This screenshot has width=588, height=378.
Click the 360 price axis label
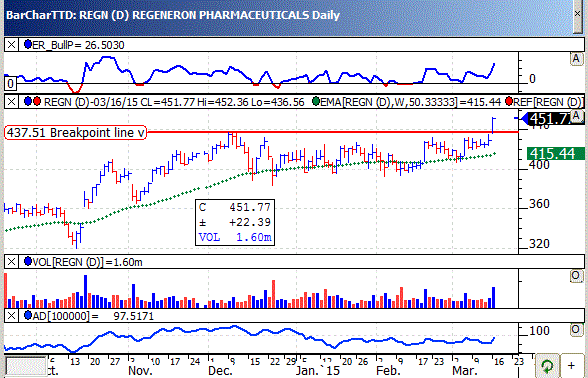click(x=539, y=204)
